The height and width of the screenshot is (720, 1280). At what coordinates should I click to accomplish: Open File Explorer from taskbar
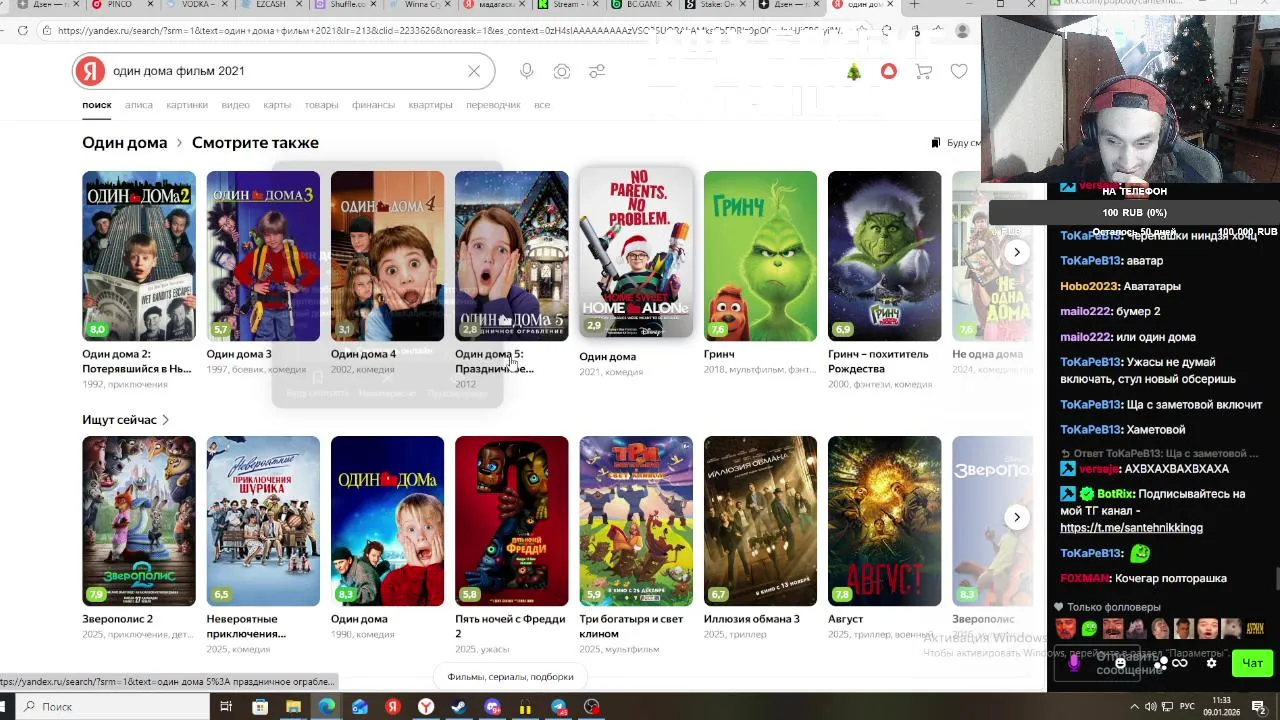click(x=293, y=707)
